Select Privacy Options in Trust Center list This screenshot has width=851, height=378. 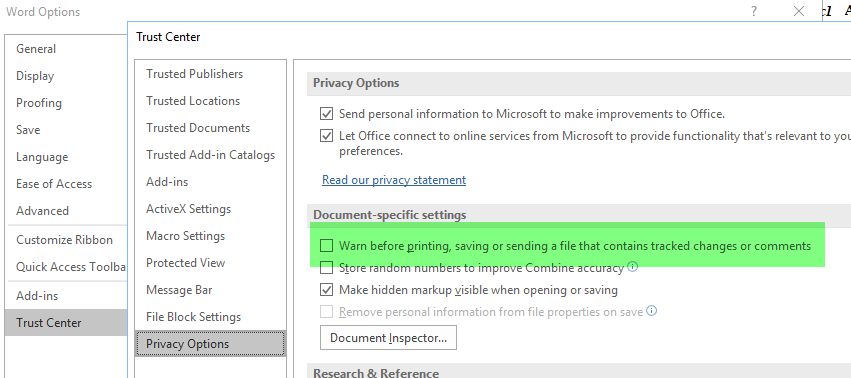coord(210,344)
